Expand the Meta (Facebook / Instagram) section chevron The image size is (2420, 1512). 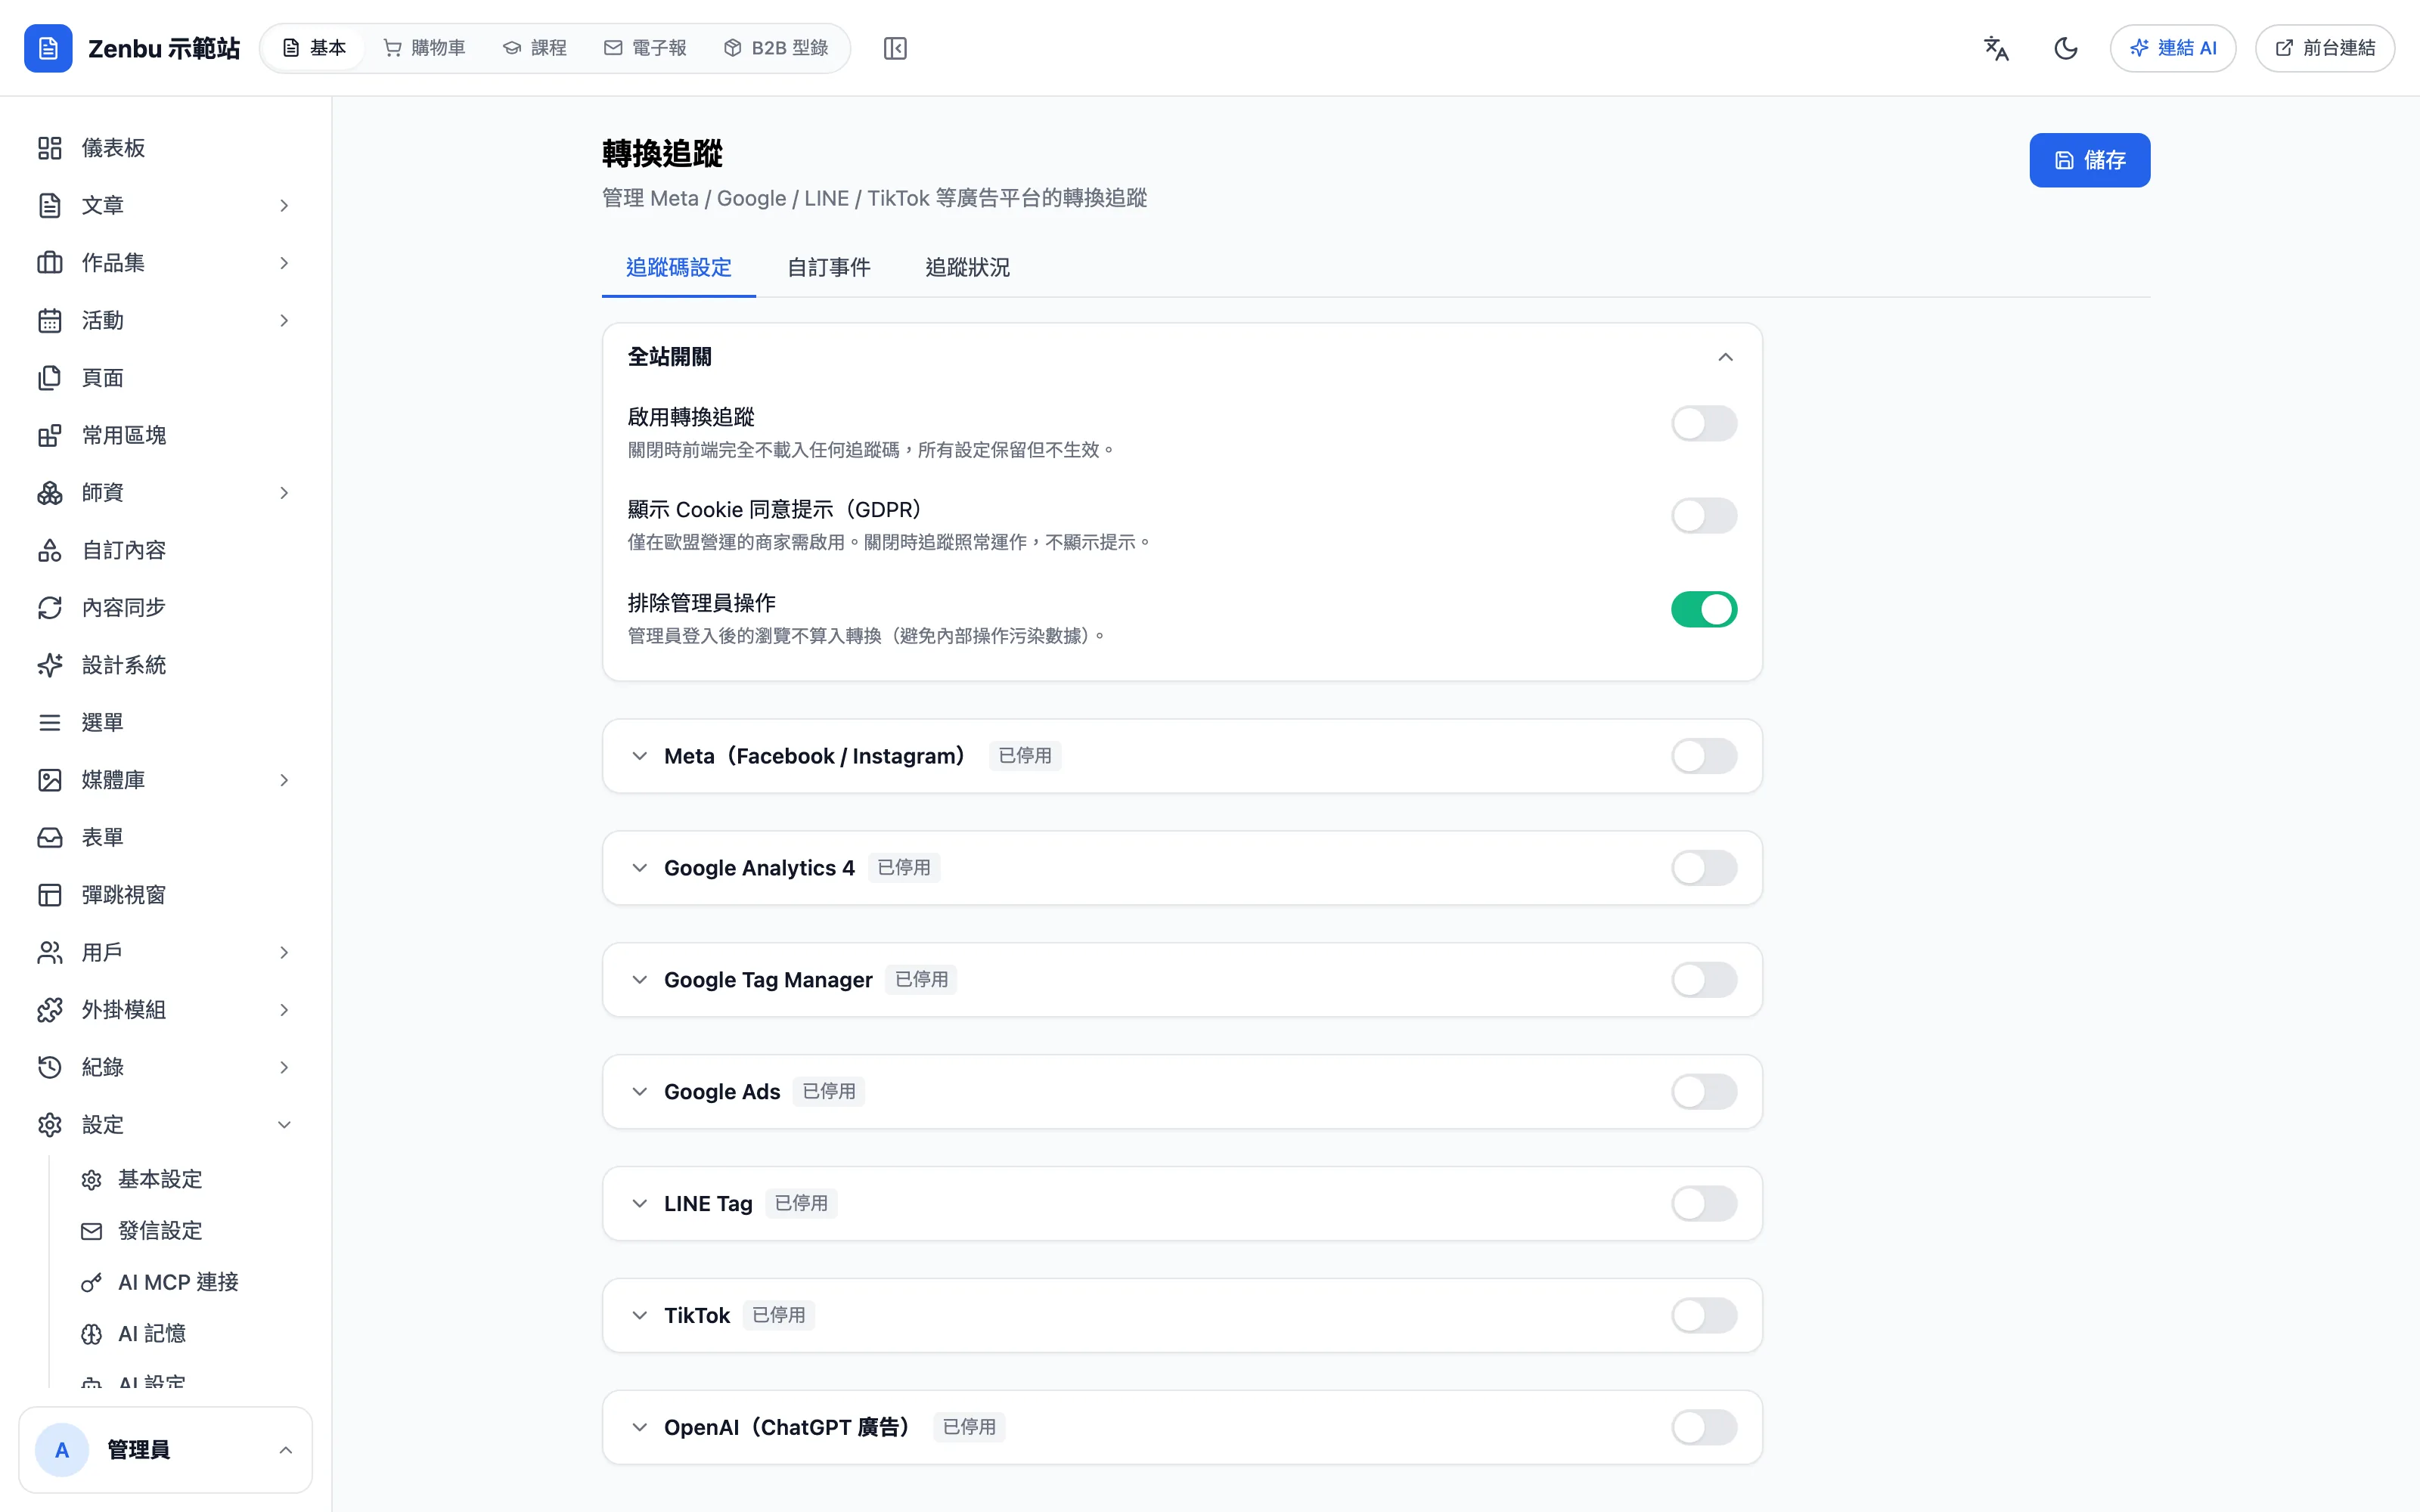(x=640, y=756)
